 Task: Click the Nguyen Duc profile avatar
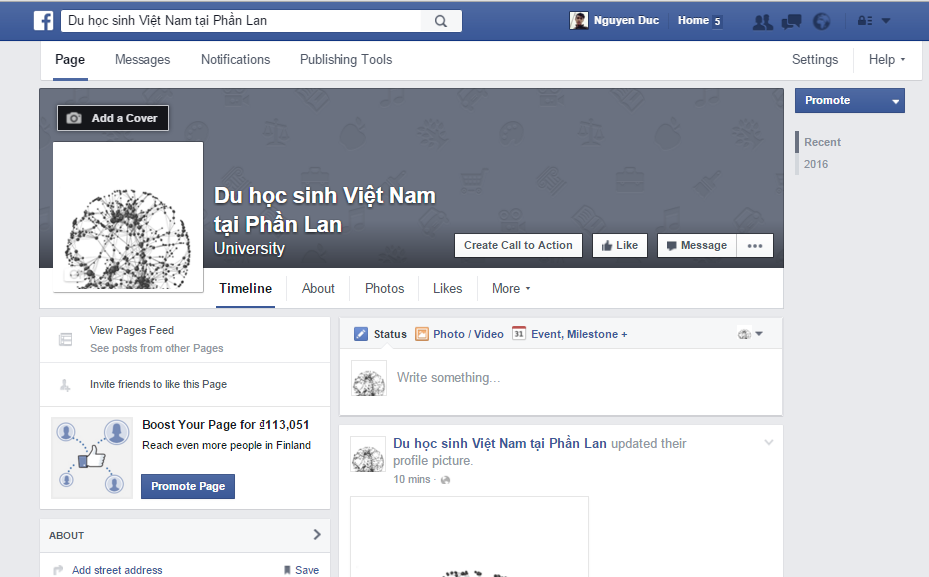579,21
